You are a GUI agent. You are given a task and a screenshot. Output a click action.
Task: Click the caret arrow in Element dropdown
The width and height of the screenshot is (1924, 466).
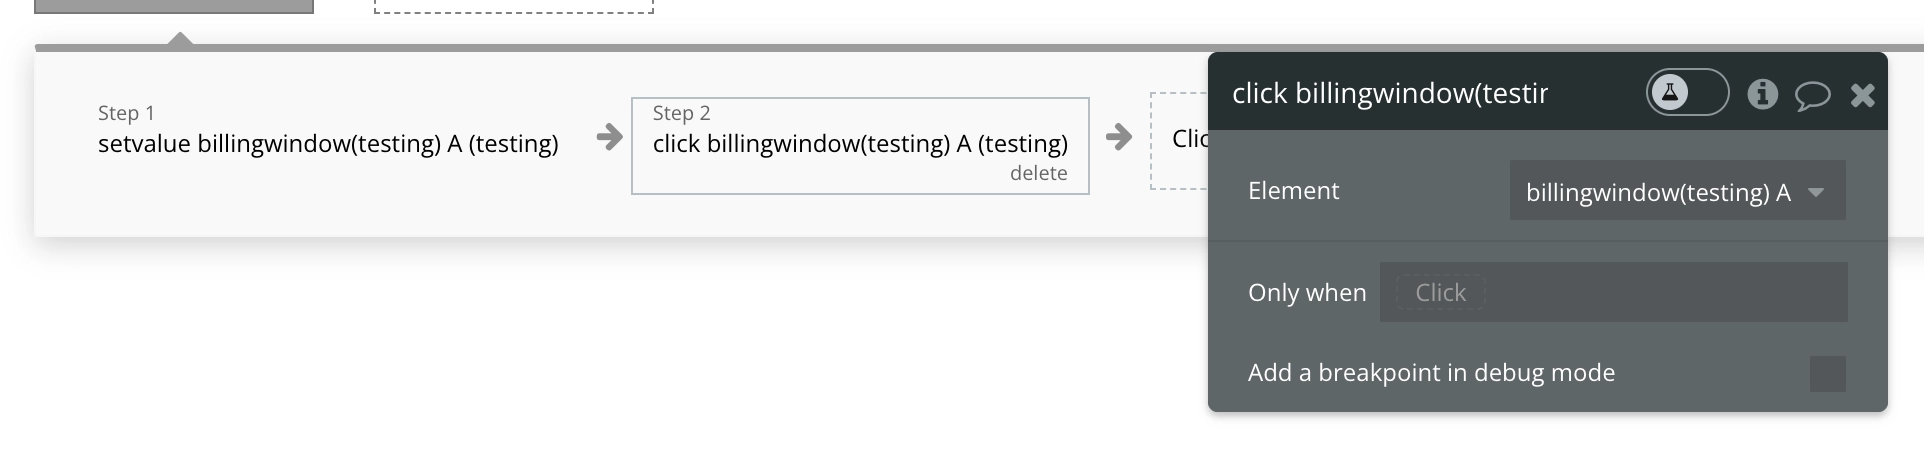(1816, 191)
